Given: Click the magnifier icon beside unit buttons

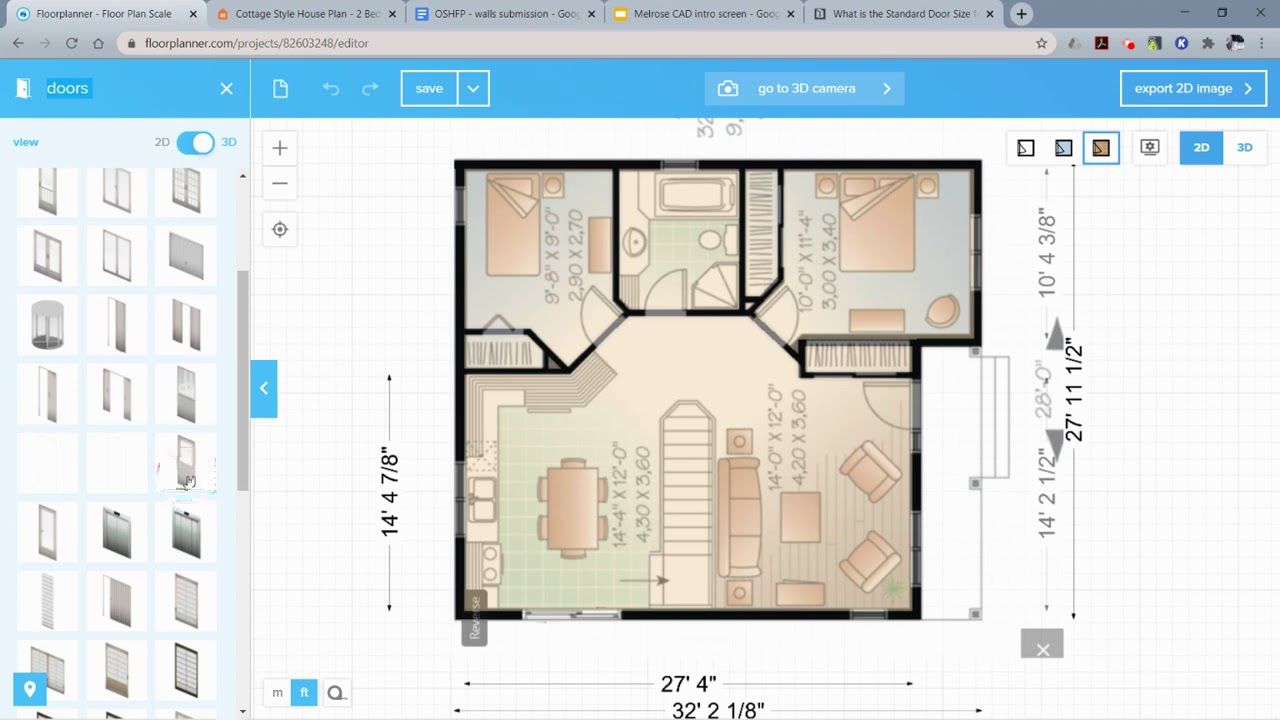Looking at the screenshot, I should (x=336, y=692).
